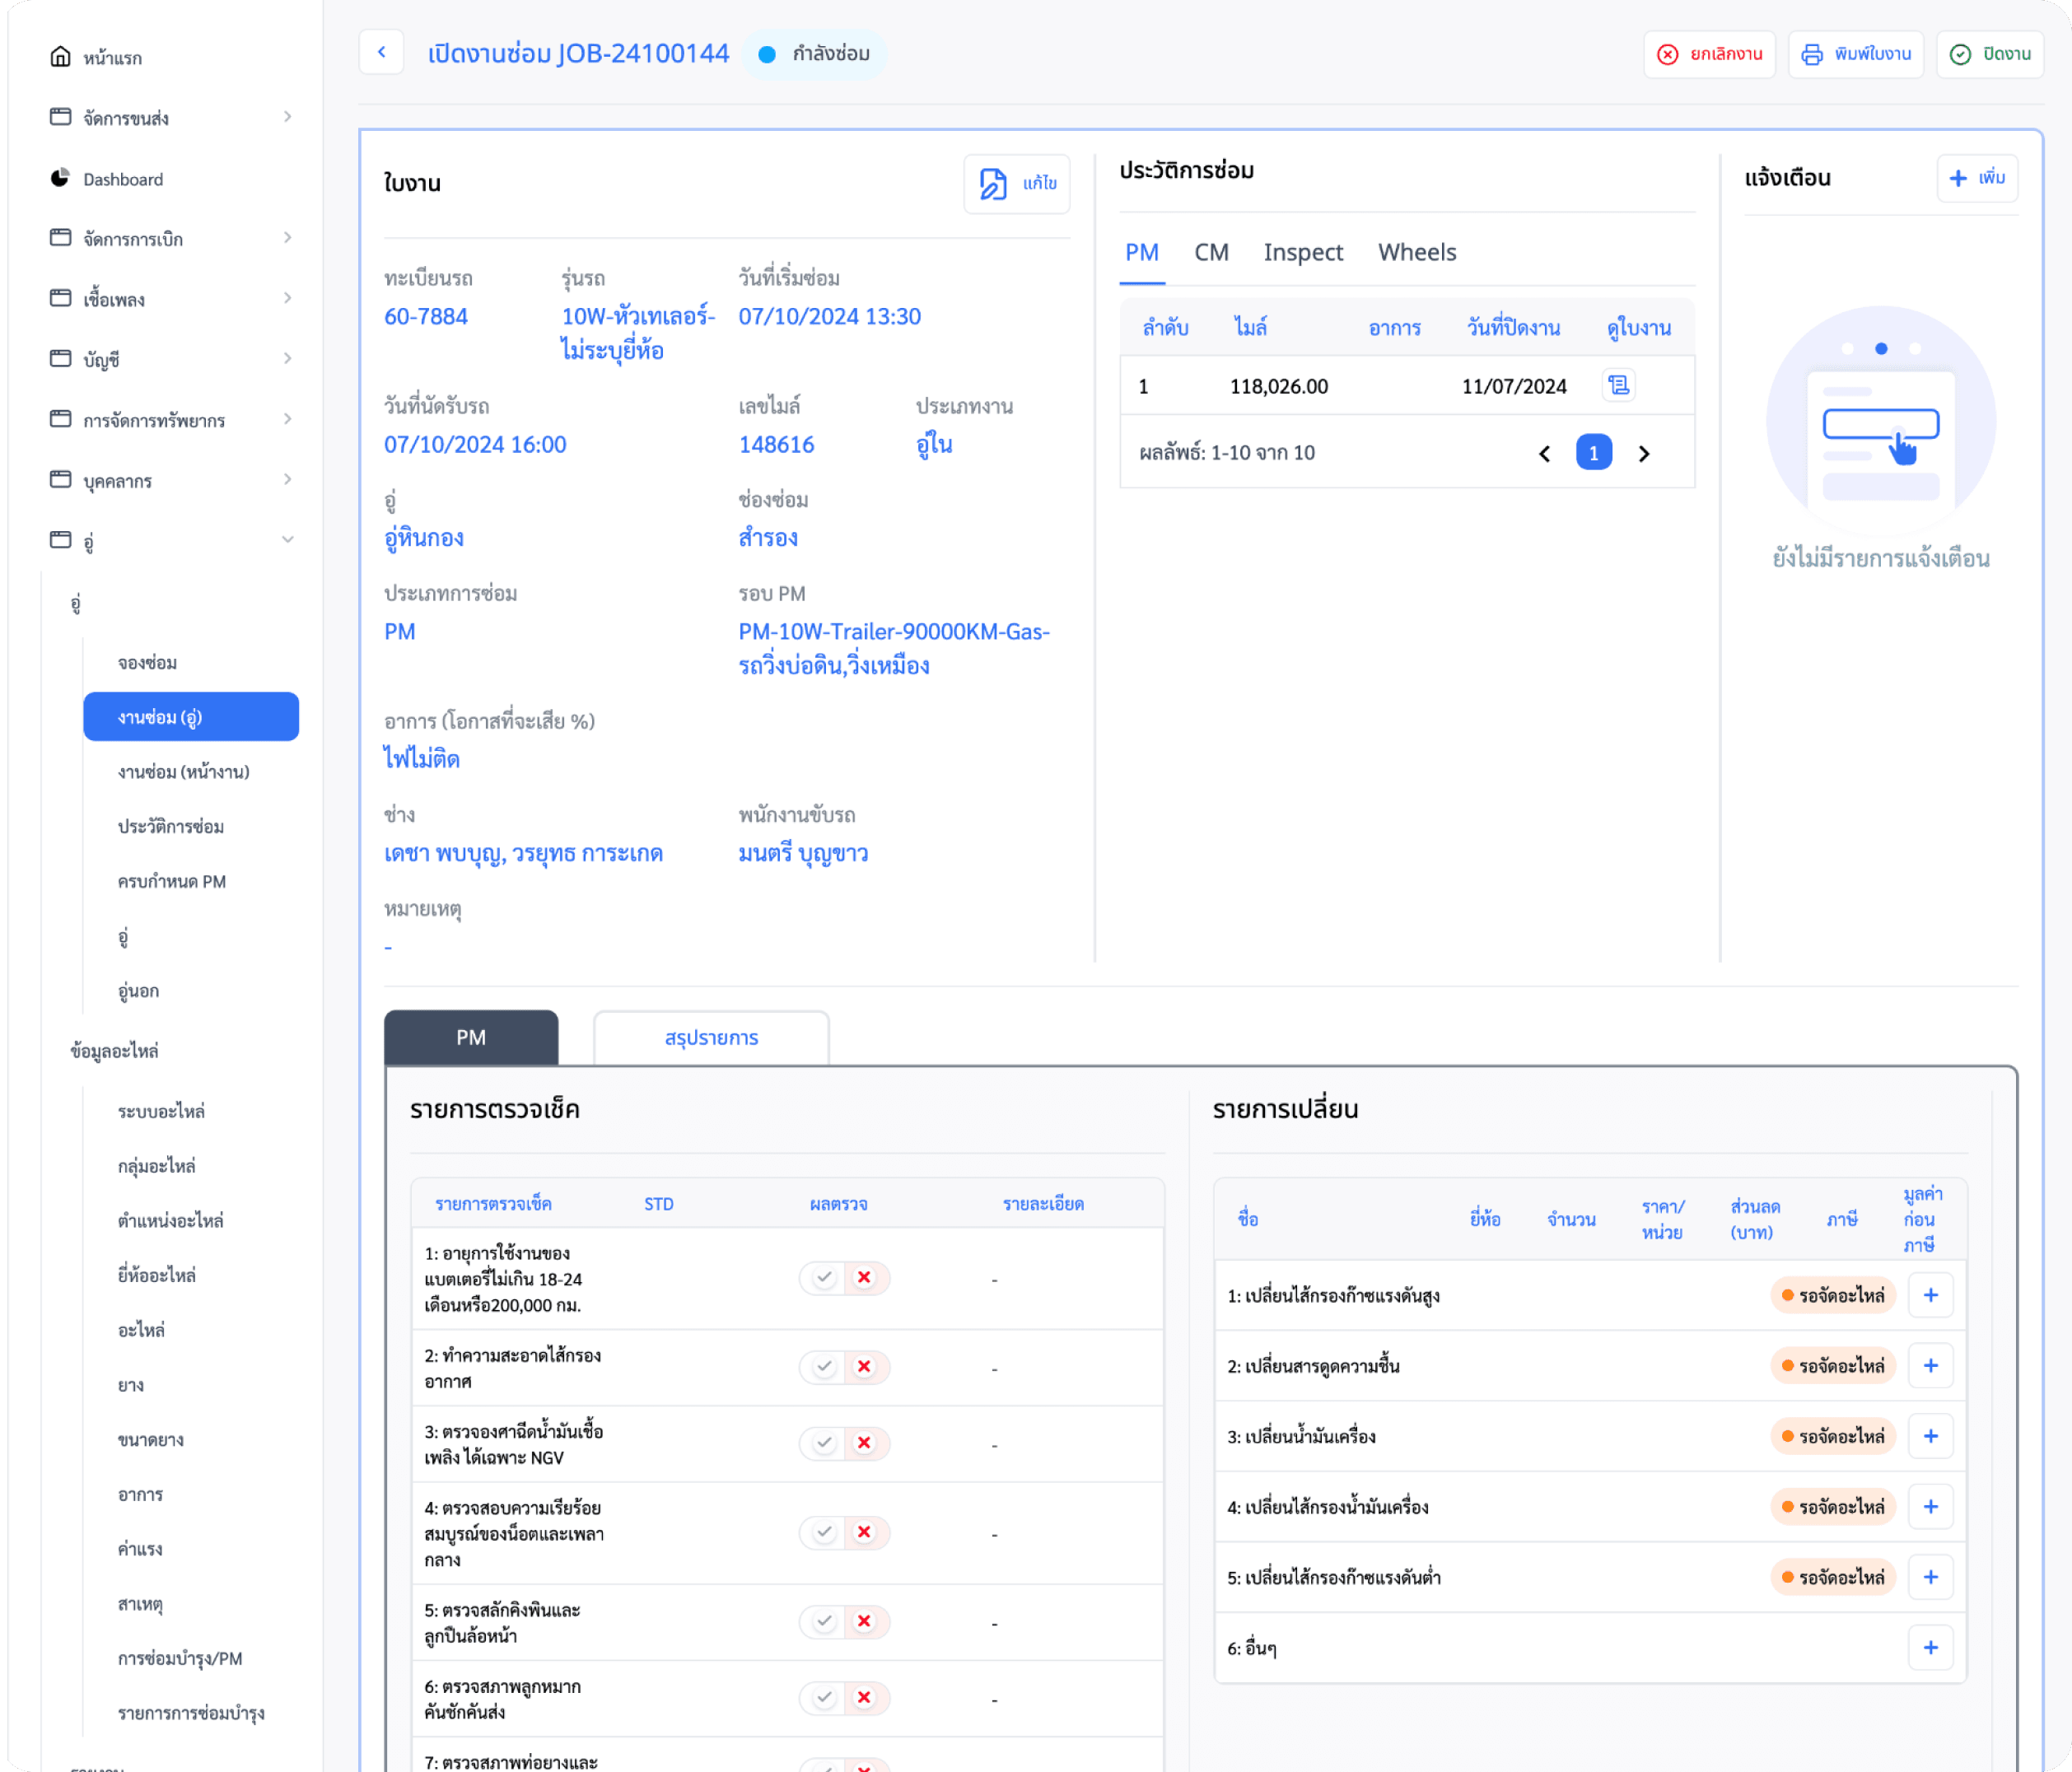This screenshot has width=2072, height=1772.
Task: Collapse the อู่ sidebar section
Action: (x=287, y=540)
